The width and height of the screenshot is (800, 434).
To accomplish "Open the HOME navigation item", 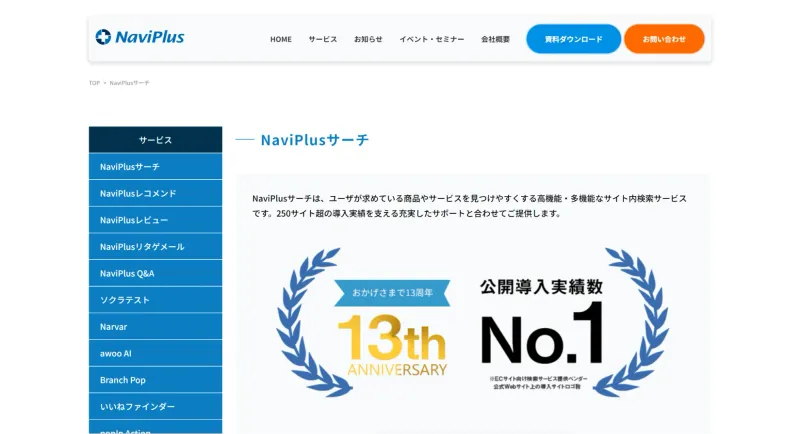I will click(x=281, y=39).
